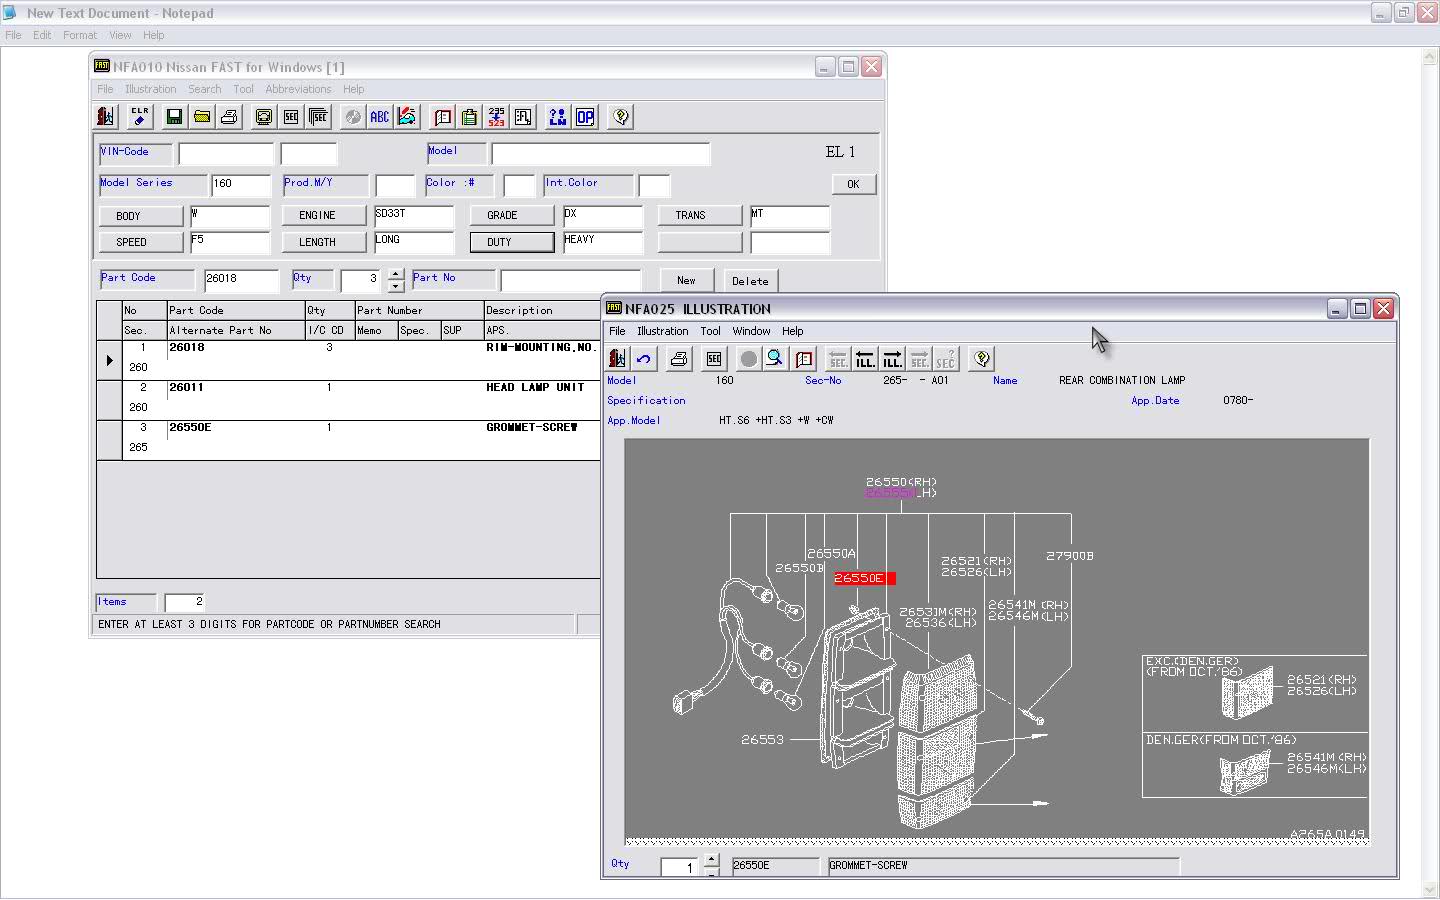This screenshot has width=1440, height=900.
Task: Click the floppy disk save icon
Action: pyautogui.click(x=174, y=117)
